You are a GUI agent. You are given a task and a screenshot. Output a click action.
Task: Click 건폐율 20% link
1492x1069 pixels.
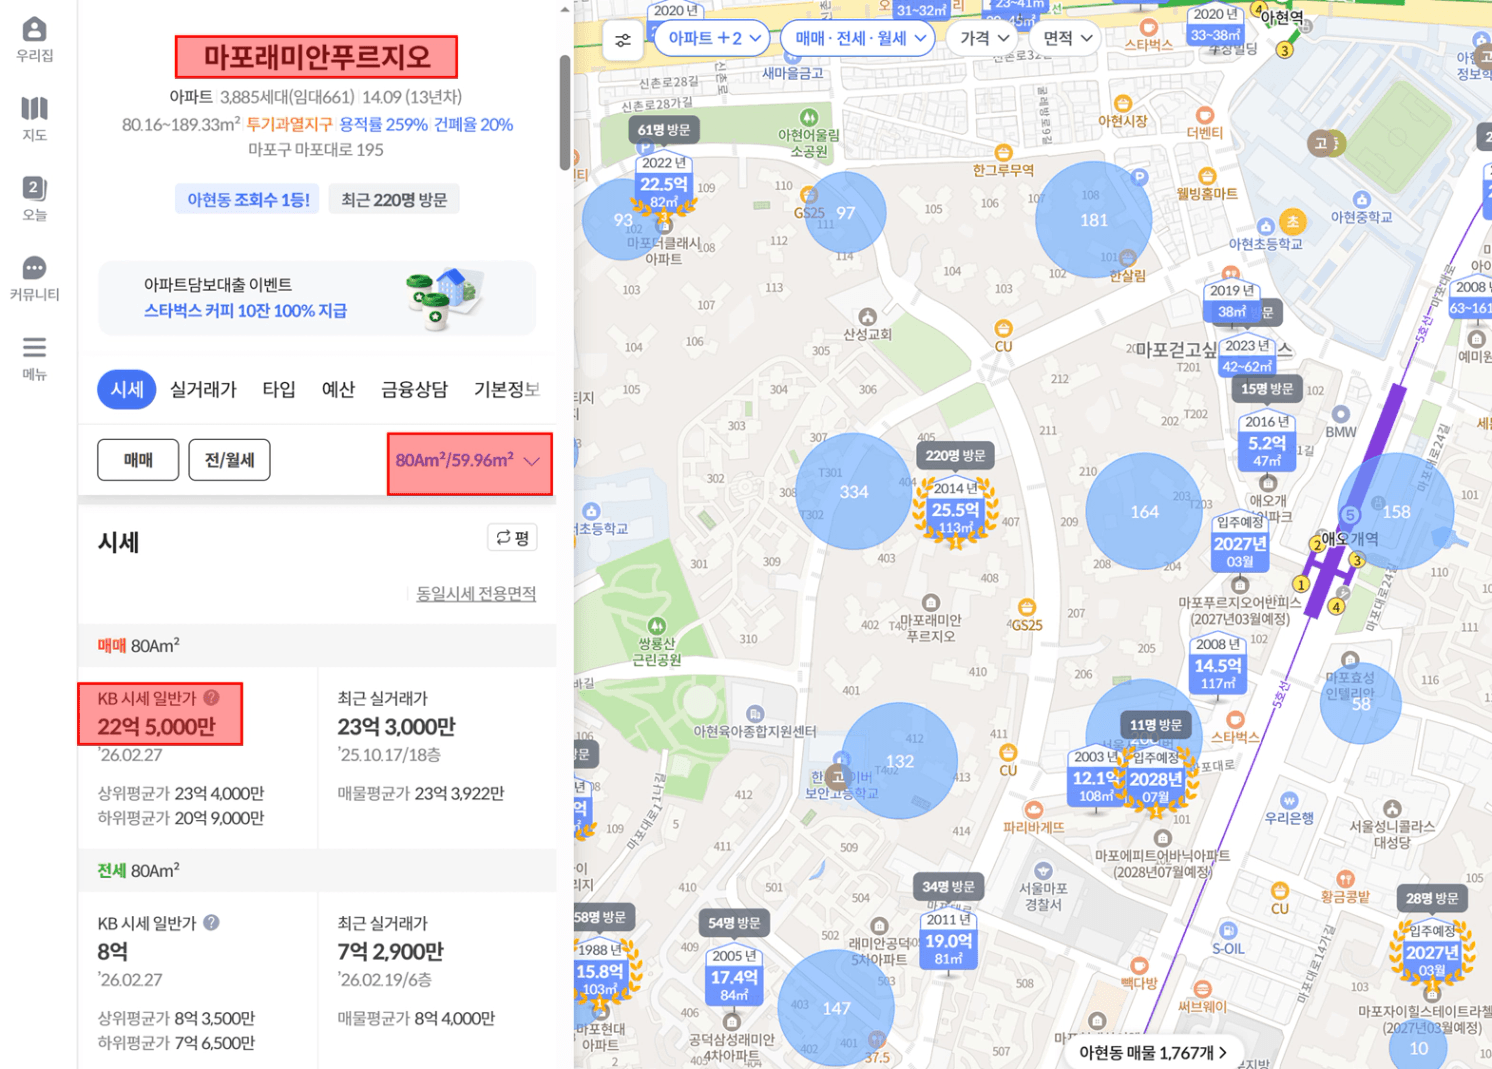pyautogui.click(x=473, y=124)
